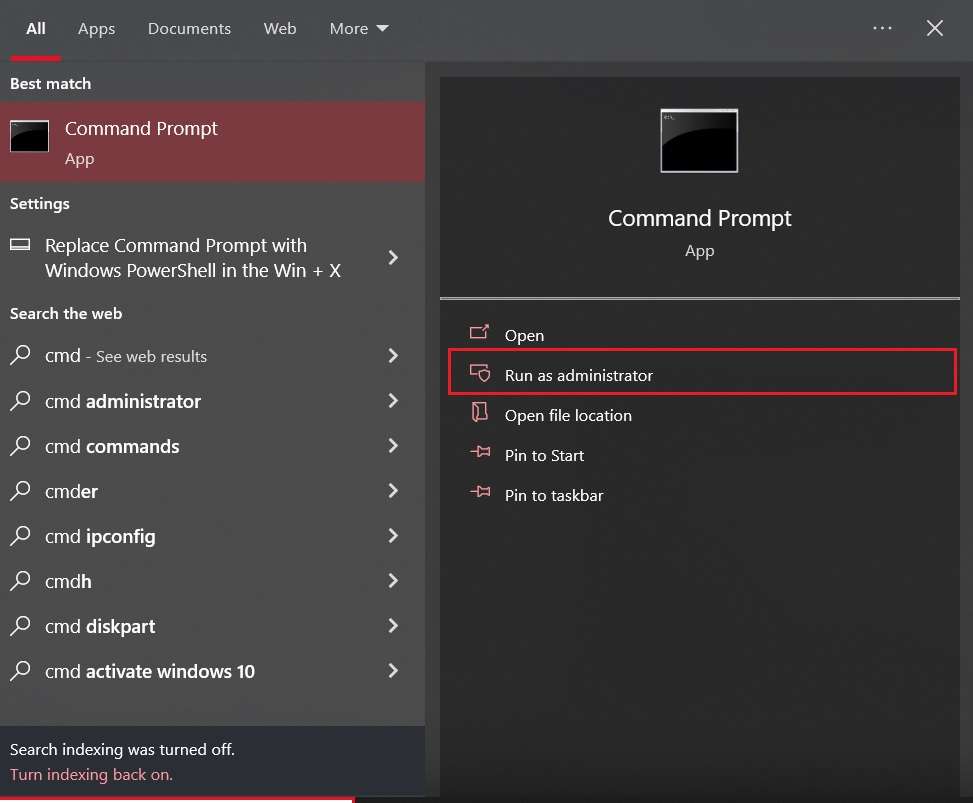
Task: Select Open in the actions list
Action: [x=524, y=336]
